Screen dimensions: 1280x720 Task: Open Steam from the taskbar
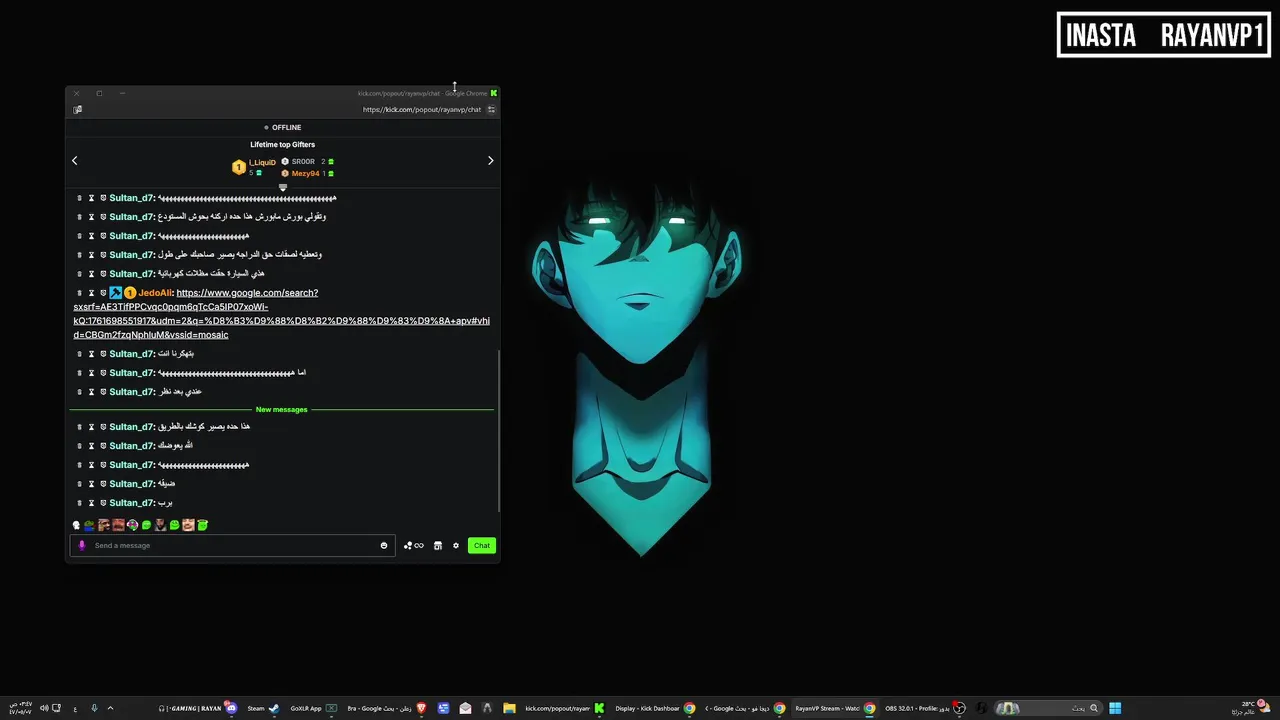[x=263, y=708]
